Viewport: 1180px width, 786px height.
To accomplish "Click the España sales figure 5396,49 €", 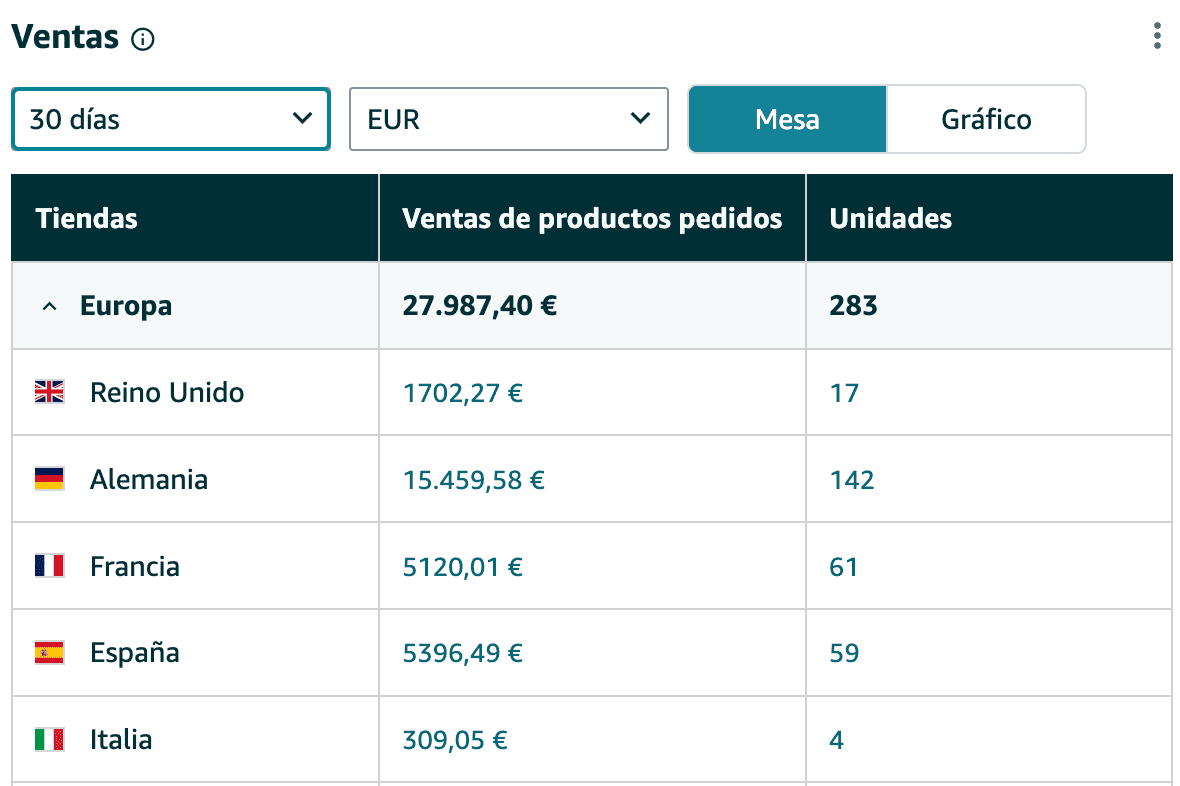I will tap(462, 652).
